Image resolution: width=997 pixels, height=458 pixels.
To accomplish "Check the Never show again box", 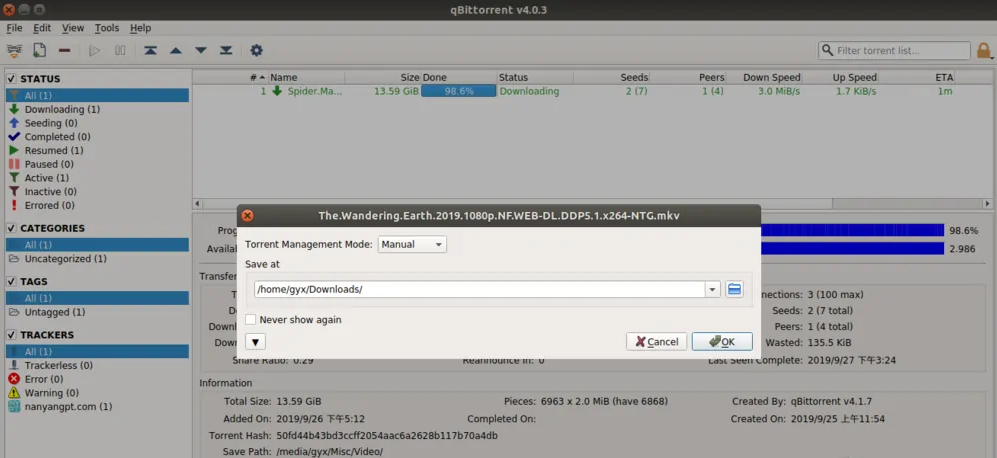I will click(x=251, y=319).
